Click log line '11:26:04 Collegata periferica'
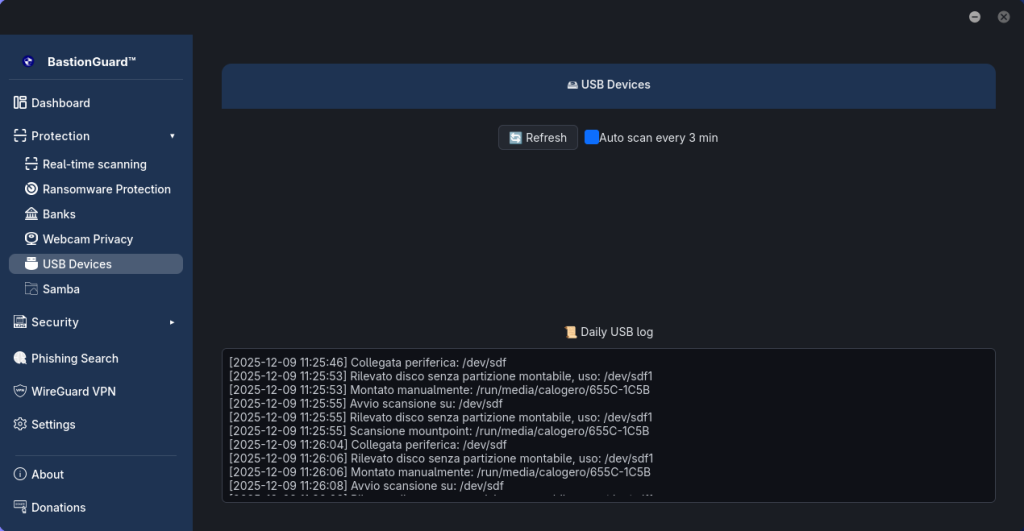 click(368, 445)
